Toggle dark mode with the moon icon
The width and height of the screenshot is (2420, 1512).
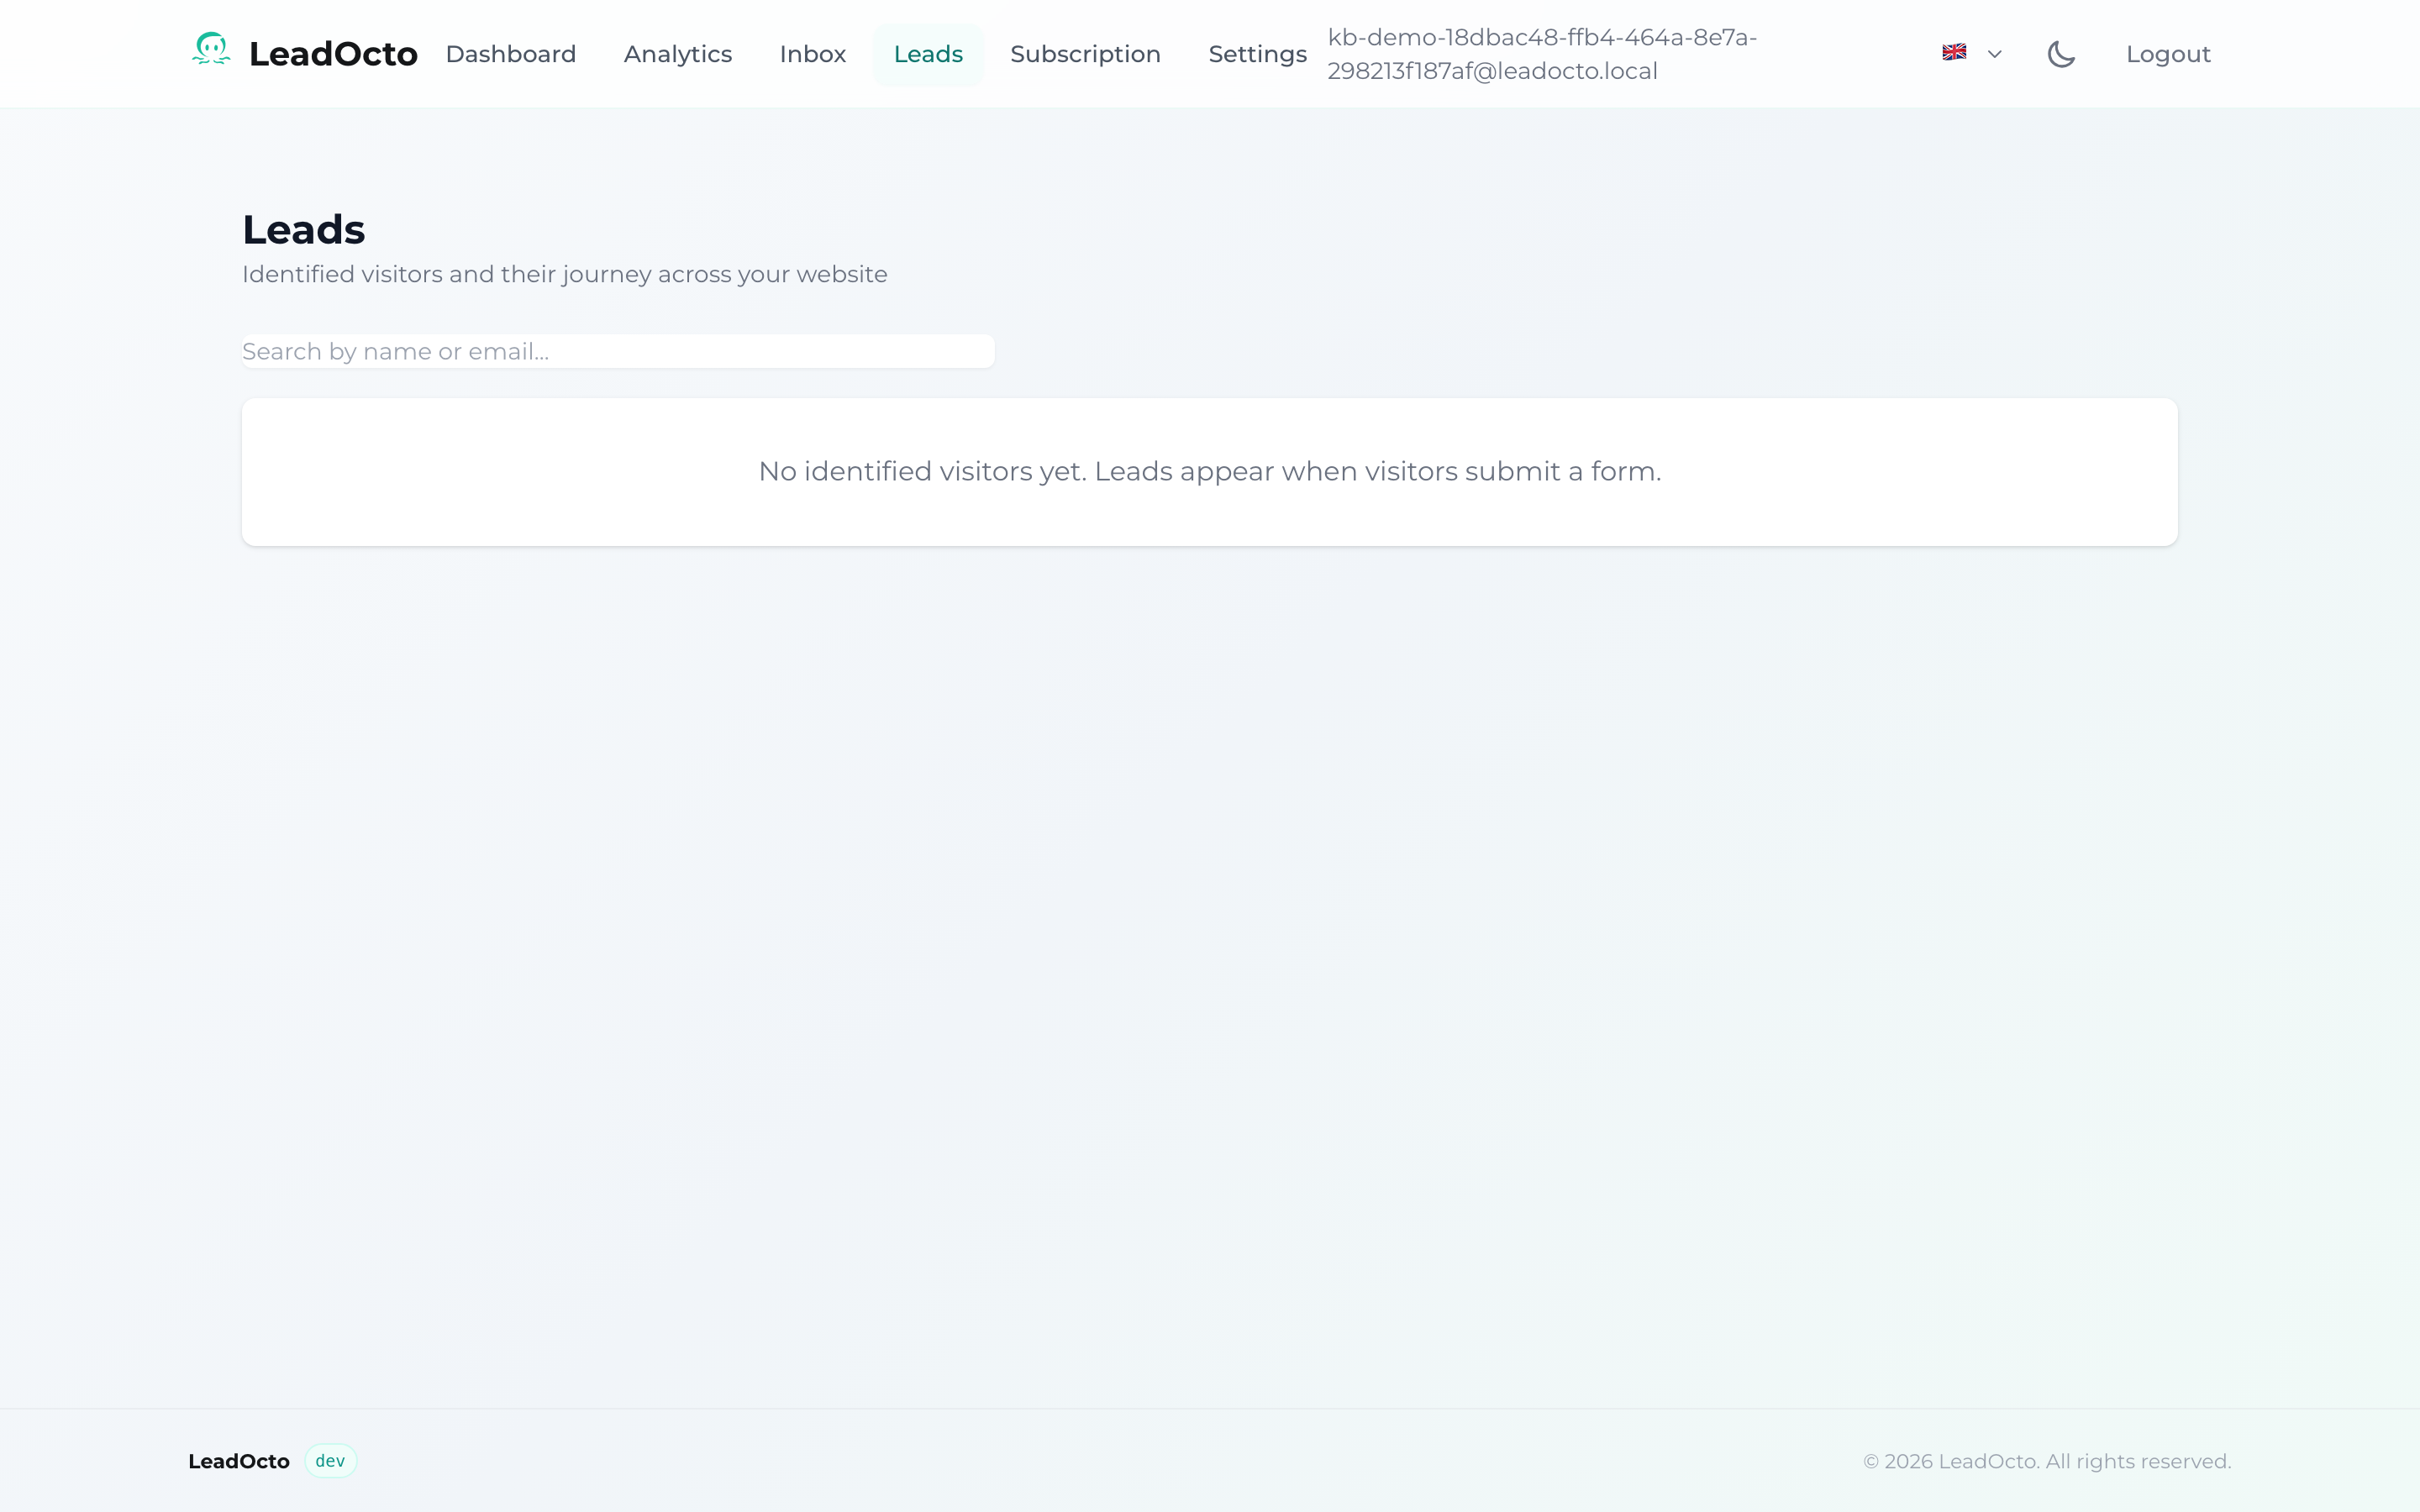[2061, 53]
